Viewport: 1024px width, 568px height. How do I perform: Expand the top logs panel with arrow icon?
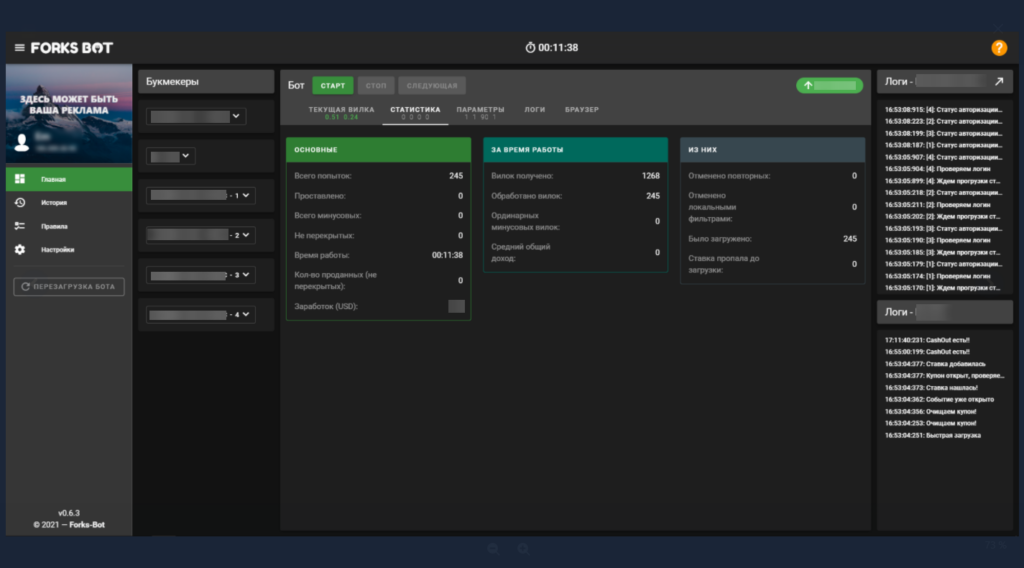point(999,82)
